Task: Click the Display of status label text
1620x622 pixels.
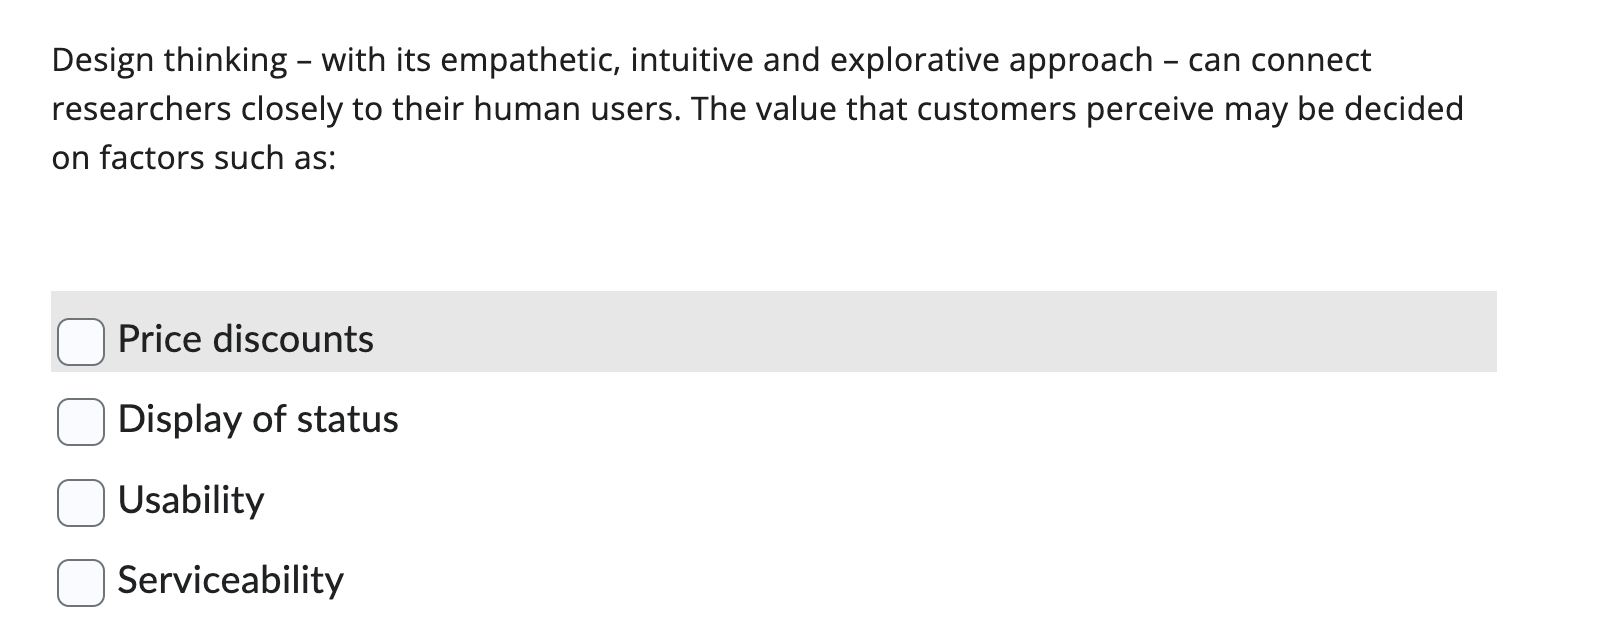Action: point(258,420)
